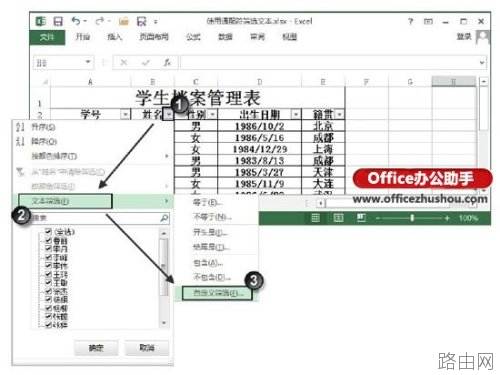Click the 100% zoom level text
Image resolution: width=500 pixels, height=375 pixels.
(468, 218)
